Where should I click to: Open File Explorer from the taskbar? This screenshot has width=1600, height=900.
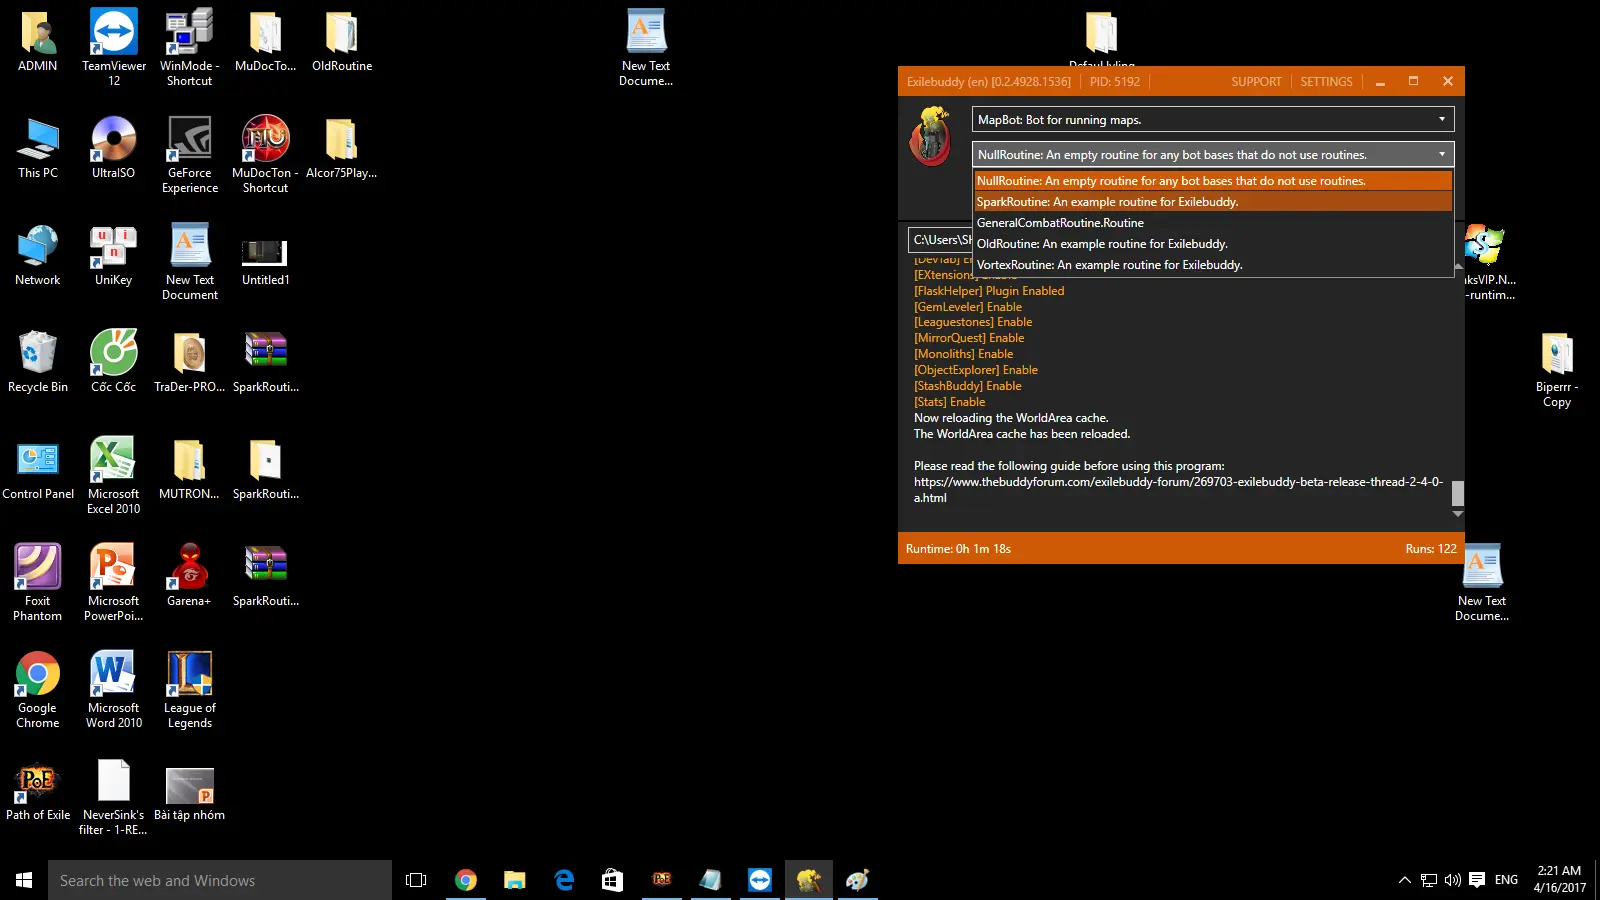(x=515, y=880)
